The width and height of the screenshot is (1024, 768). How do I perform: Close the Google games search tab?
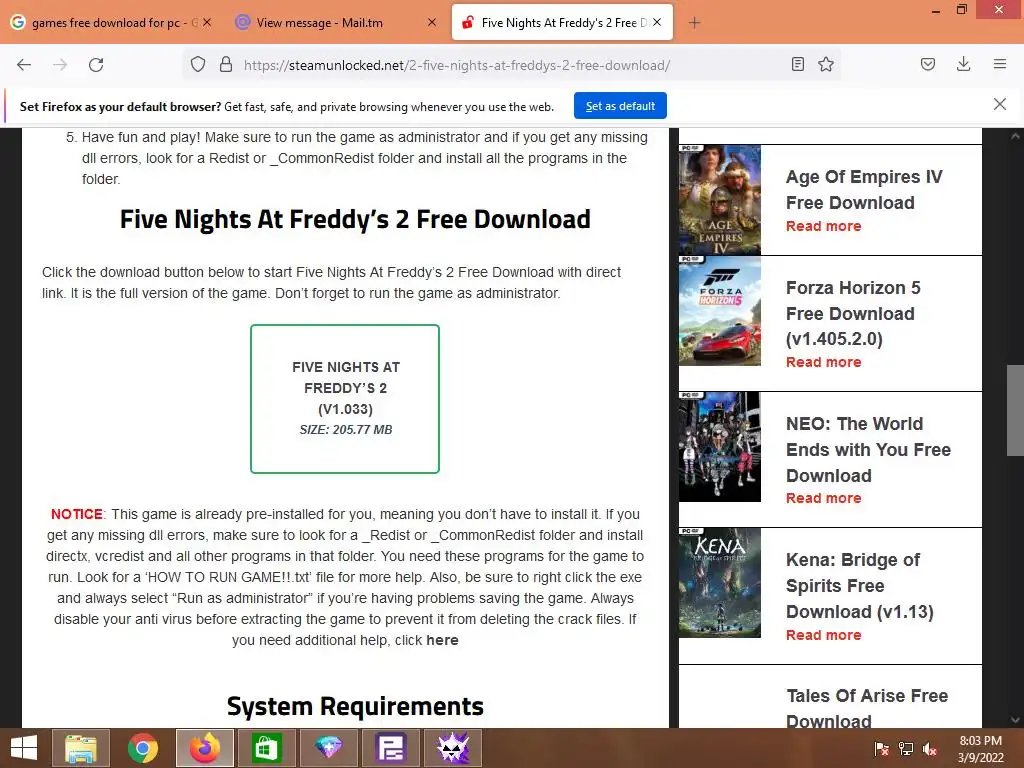point(206,22)
